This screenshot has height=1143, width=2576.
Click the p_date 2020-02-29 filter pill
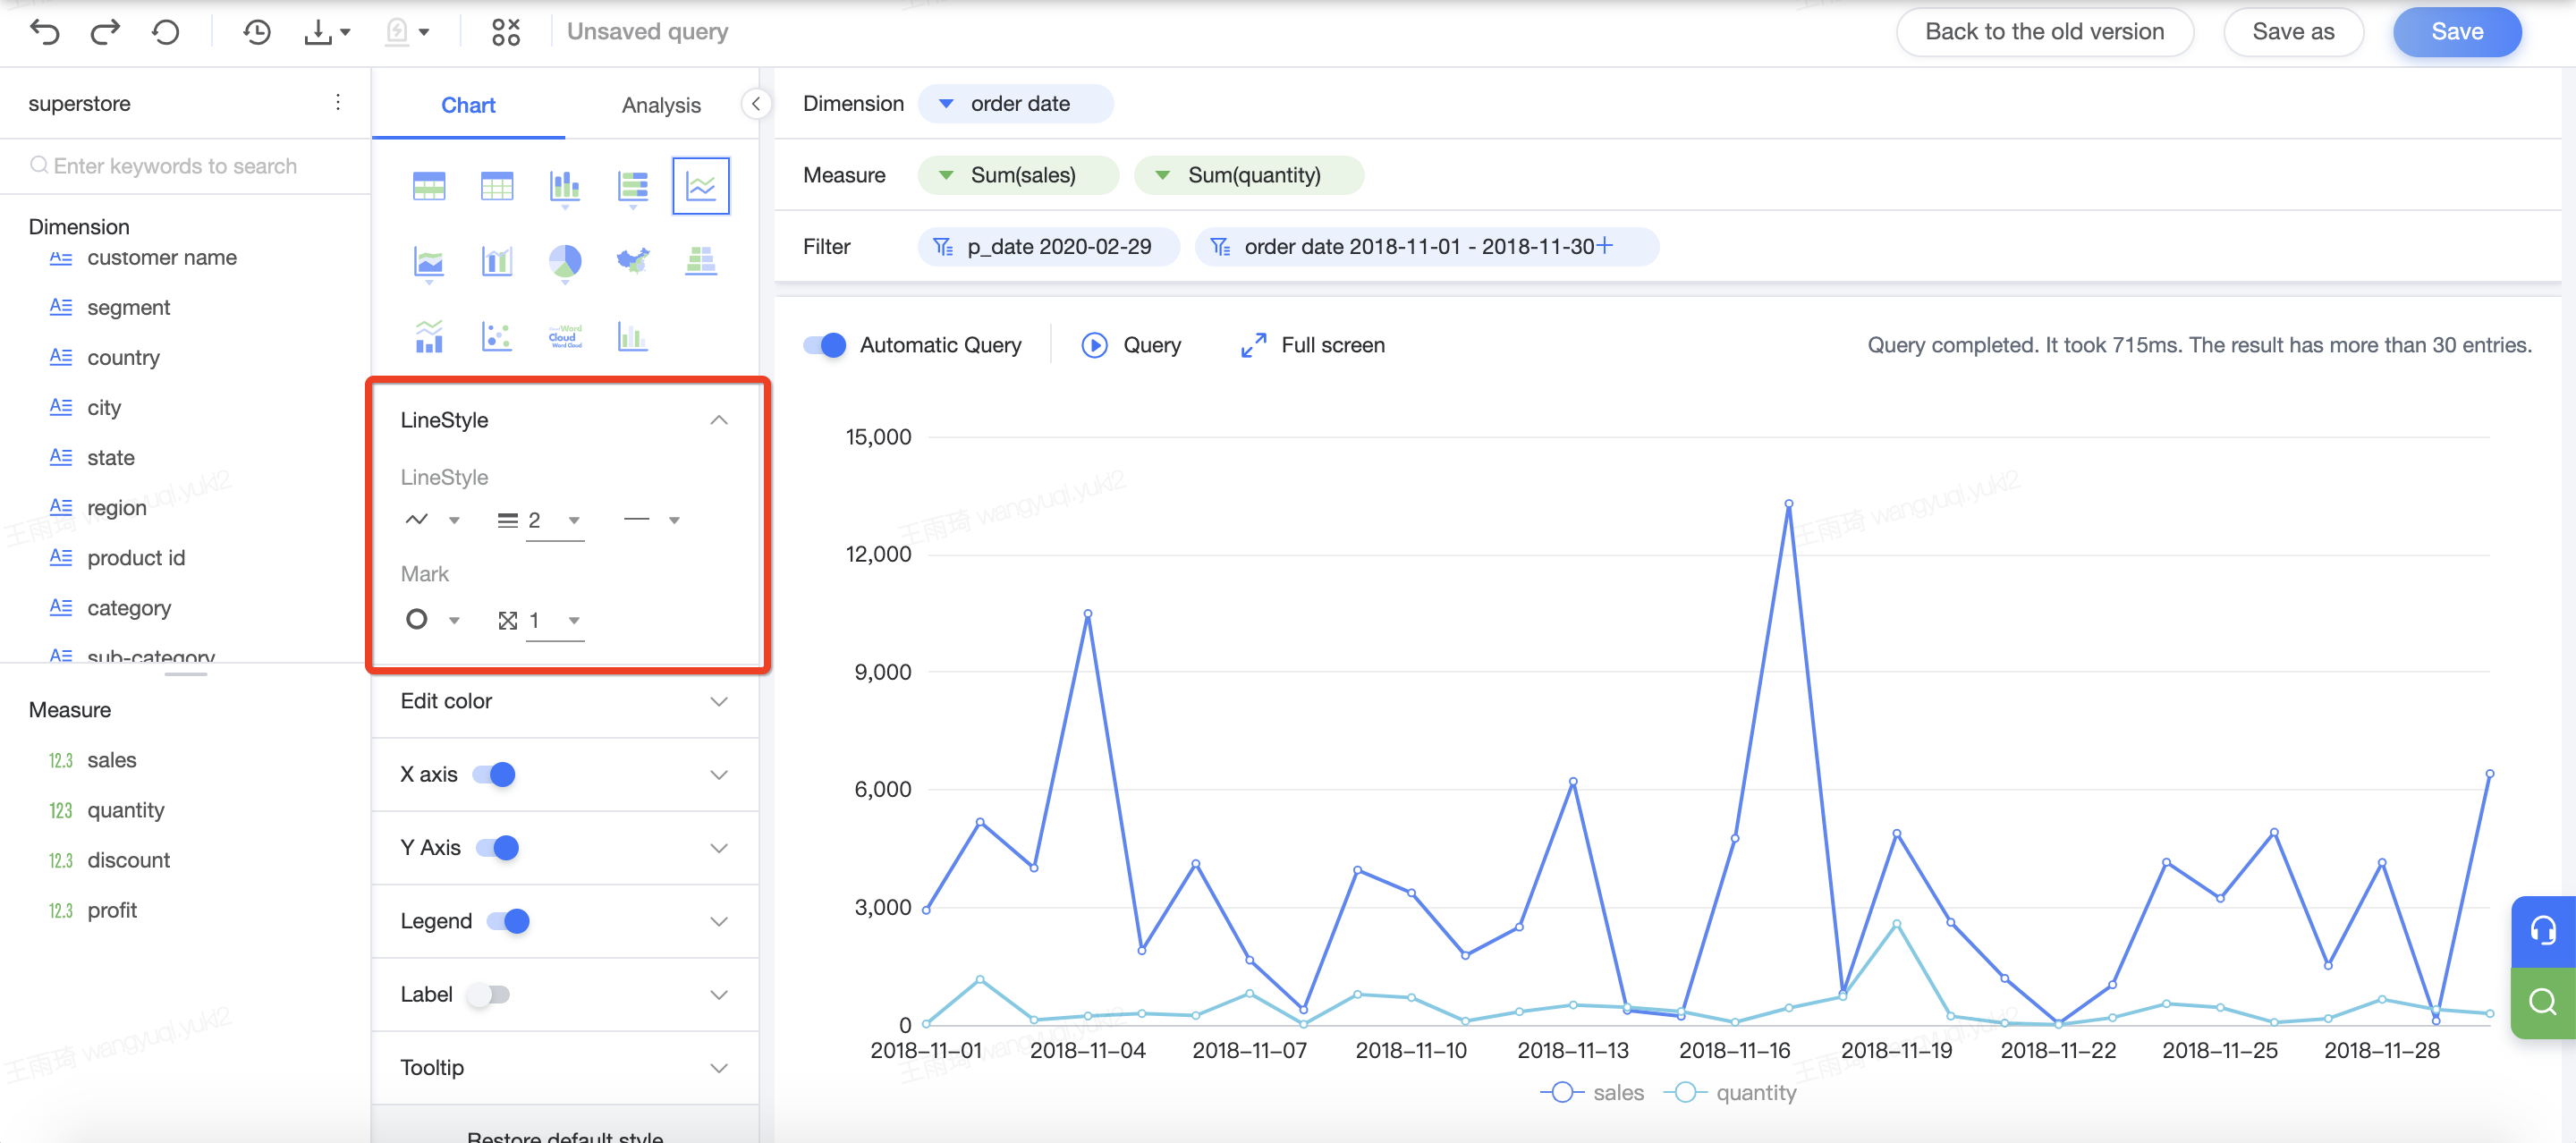pos(1048,246)
